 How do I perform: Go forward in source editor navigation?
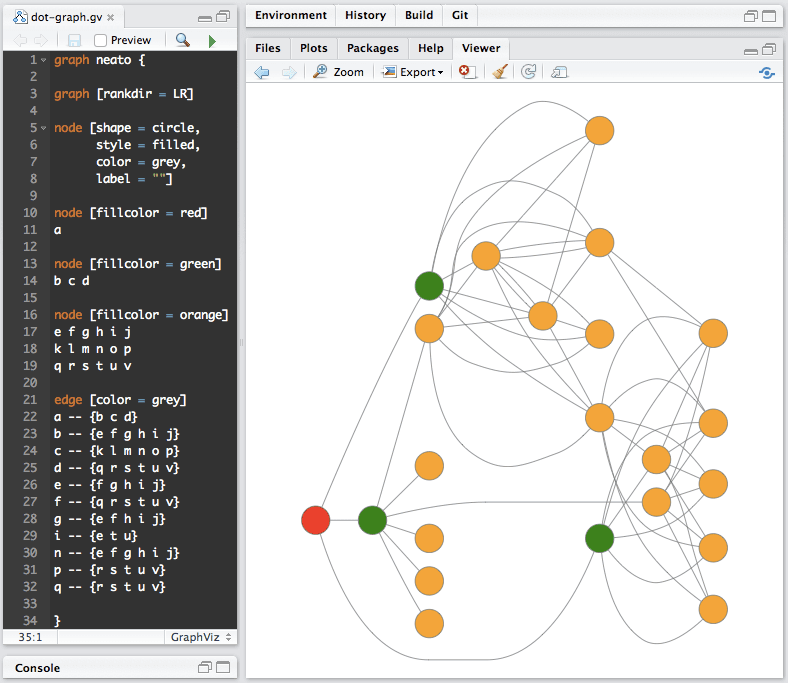pyautogui.click(x=41, y=40)
